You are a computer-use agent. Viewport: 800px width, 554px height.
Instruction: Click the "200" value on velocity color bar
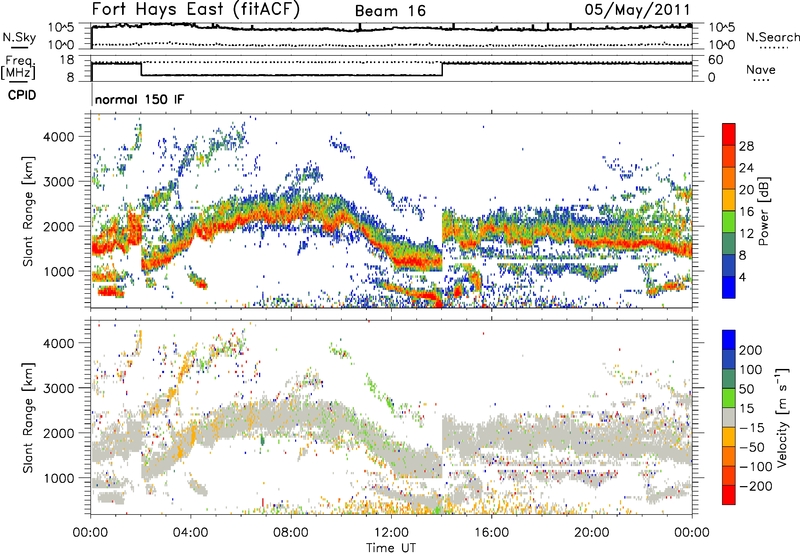coord(751,350)
